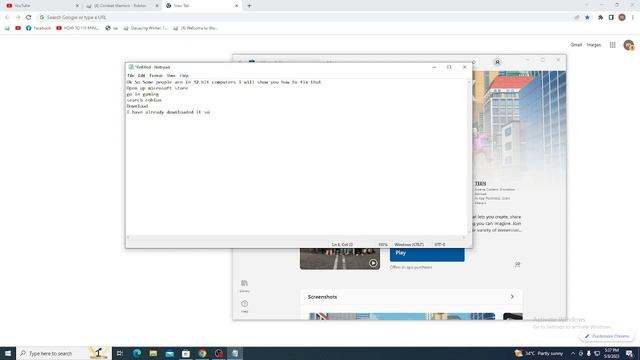Click Customize Chrome button
The image size is (640, 360).
coord(607,336)
